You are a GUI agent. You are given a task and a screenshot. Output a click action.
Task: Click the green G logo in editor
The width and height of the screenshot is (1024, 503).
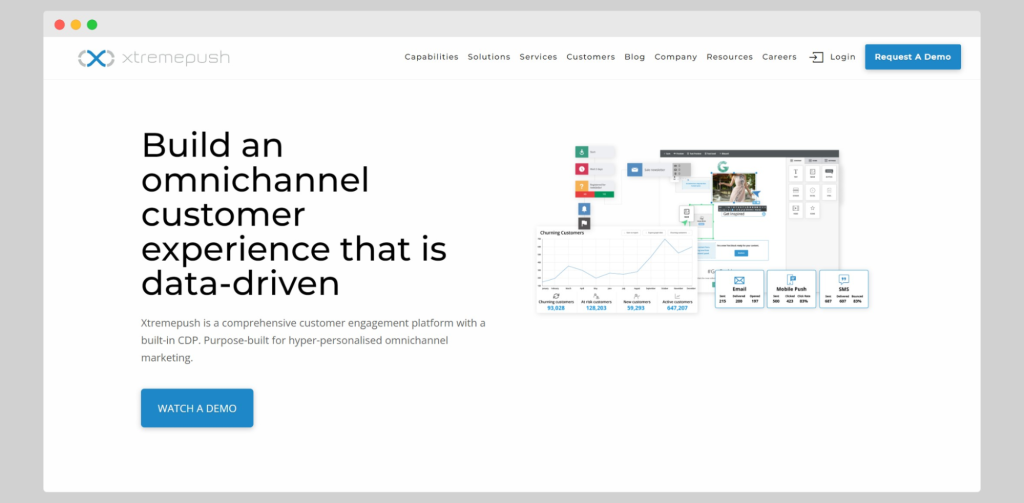[x=723, y=167]
